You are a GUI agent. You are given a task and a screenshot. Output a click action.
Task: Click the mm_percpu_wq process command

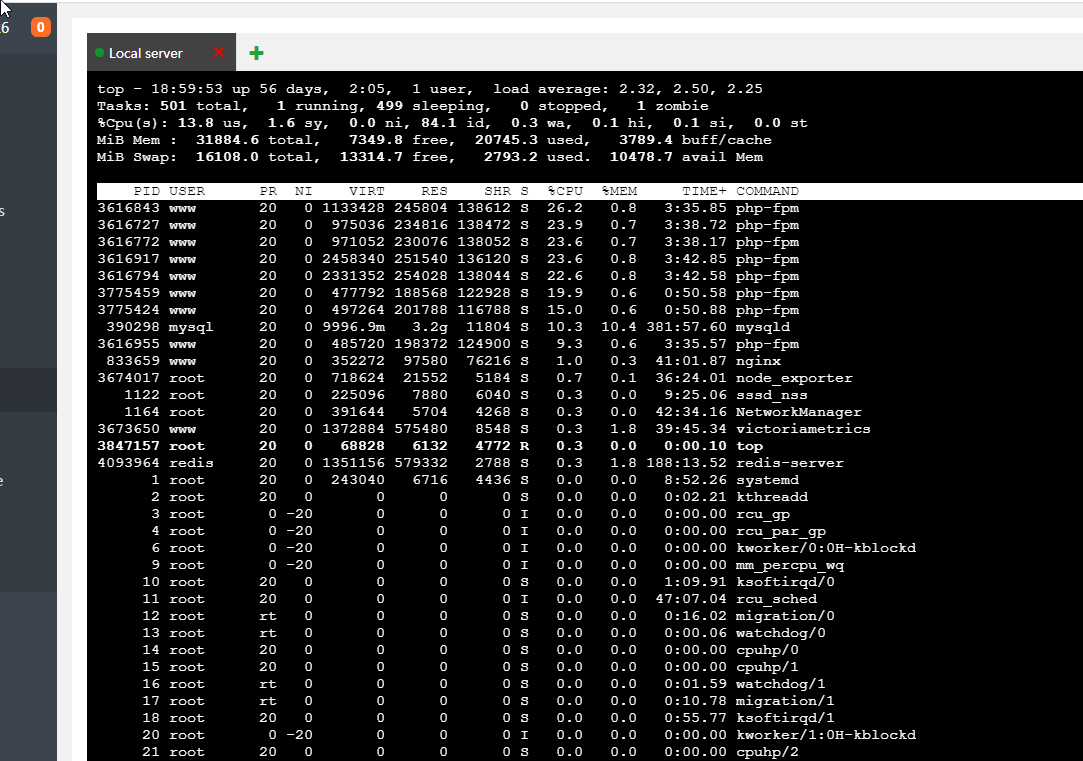pyautogui.click(x=790, y=565)
